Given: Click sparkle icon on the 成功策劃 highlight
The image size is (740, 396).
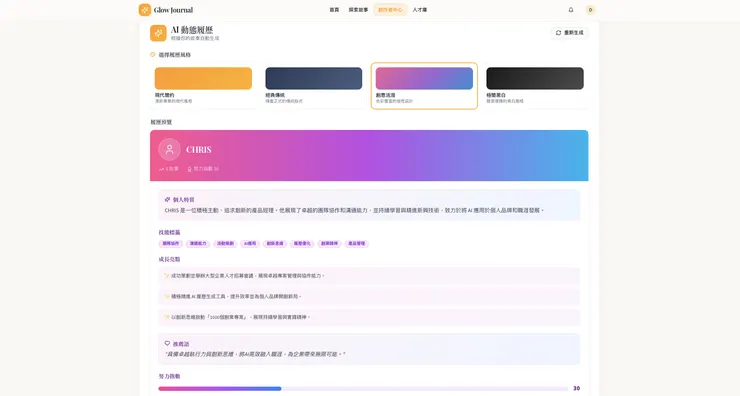Looking at the screenshot, I should (x=167, y=276).
